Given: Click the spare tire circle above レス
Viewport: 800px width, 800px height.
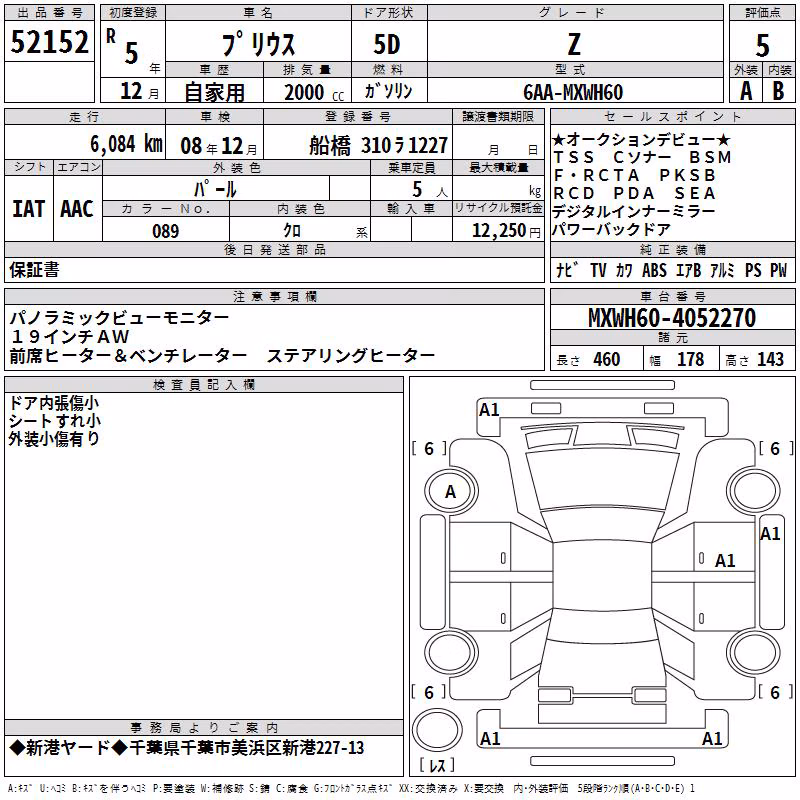Looking at the screenshot, I should 437,730.
